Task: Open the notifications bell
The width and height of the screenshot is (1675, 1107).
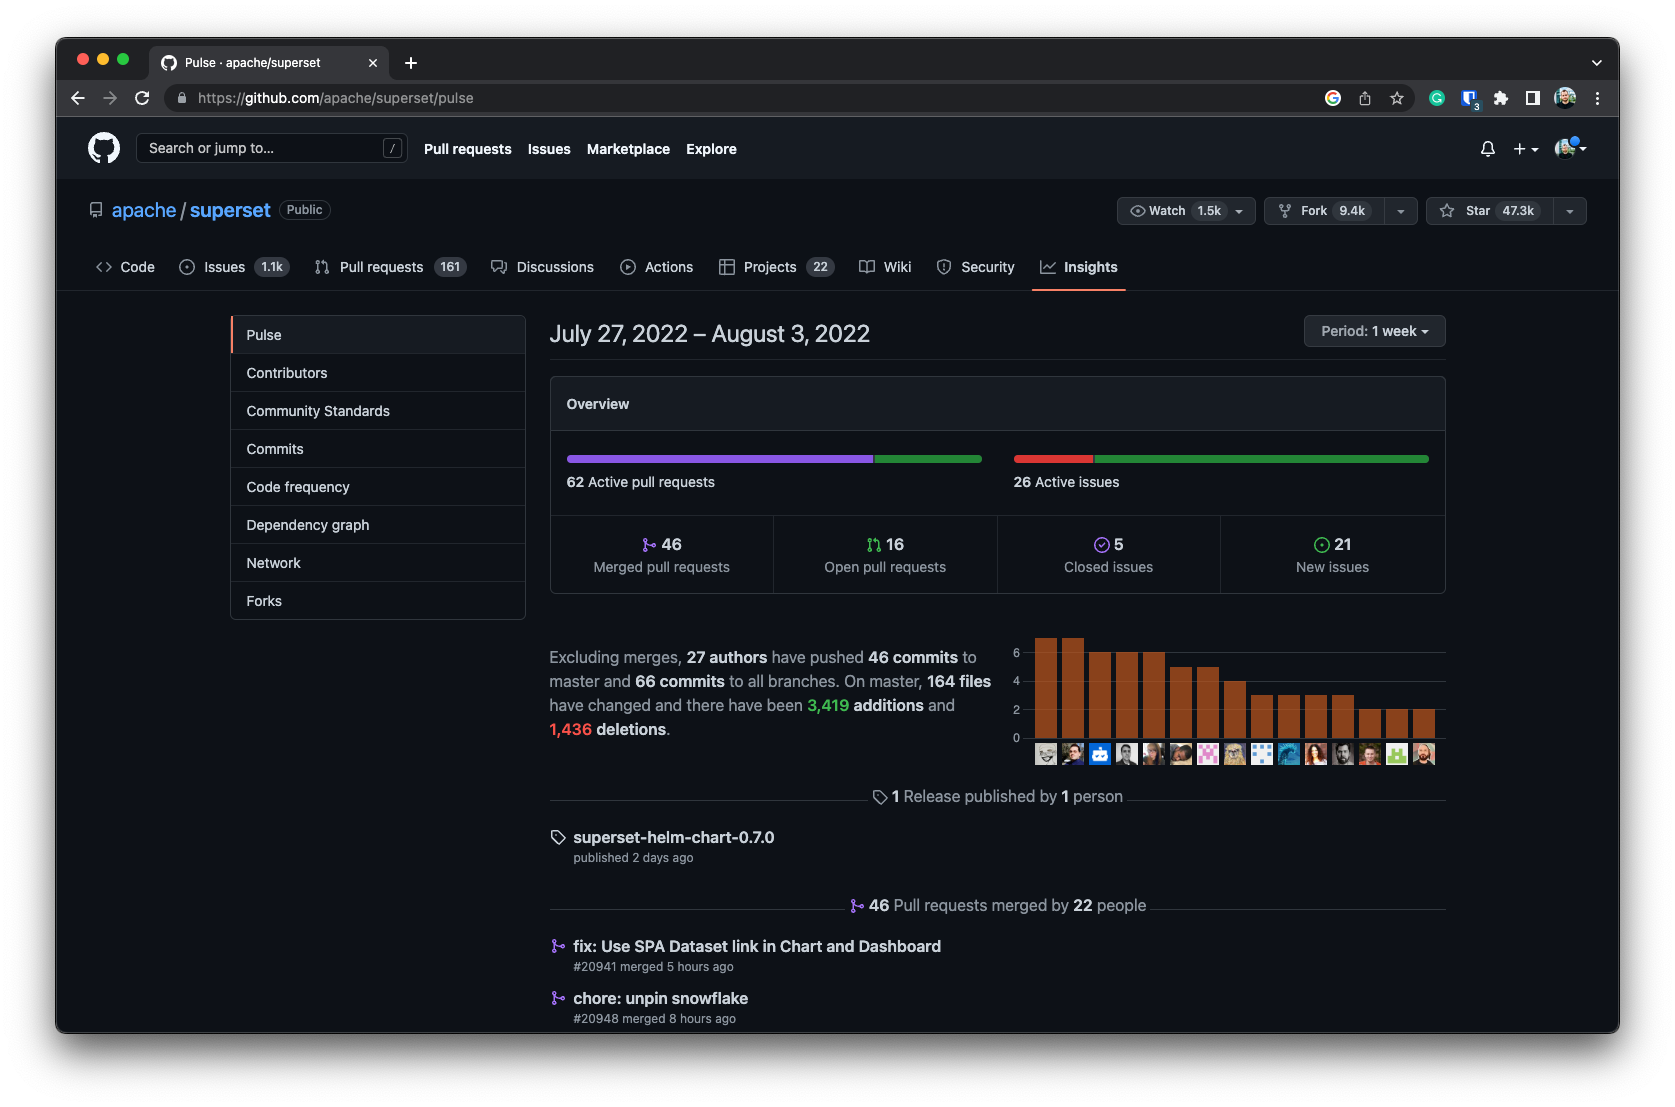Action: (1488, 149)
